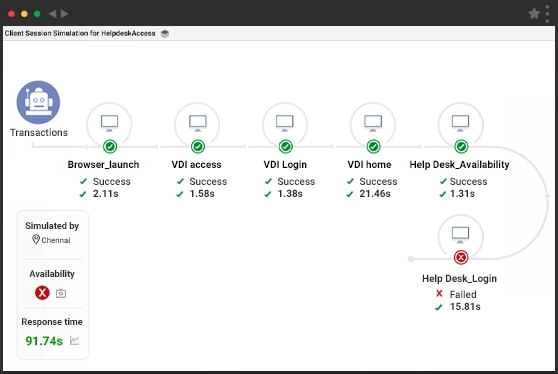The height and width of the screenshot is (374, 558).
Task: Click the Transactions robot icon
Action: pos(38,102)
